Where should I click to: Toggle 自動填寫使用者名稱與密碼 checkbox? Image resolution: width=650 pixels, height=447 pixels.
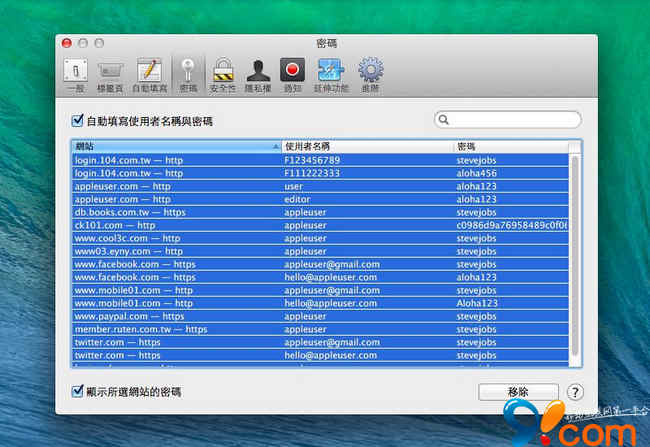[x=78, y=121]
